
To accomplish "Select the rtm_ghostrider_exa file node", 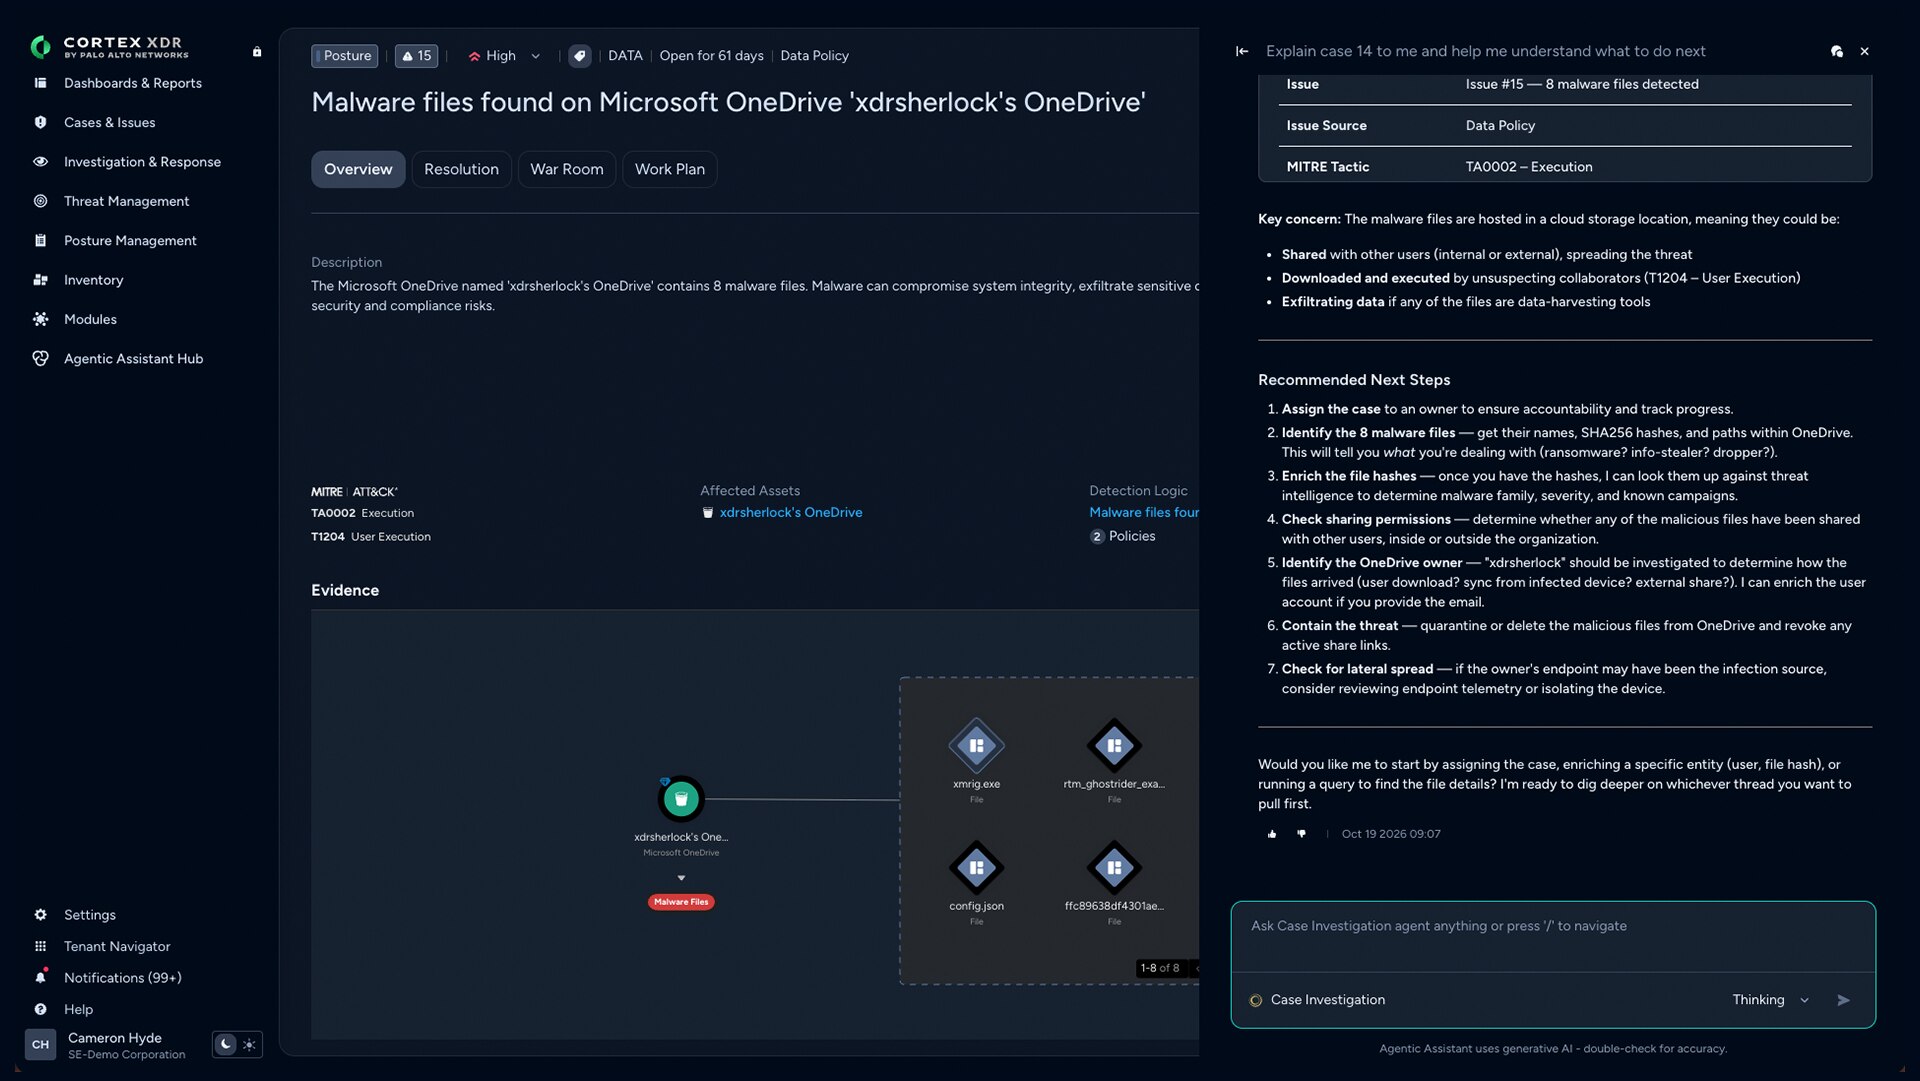I will (x=1114, y=746).
